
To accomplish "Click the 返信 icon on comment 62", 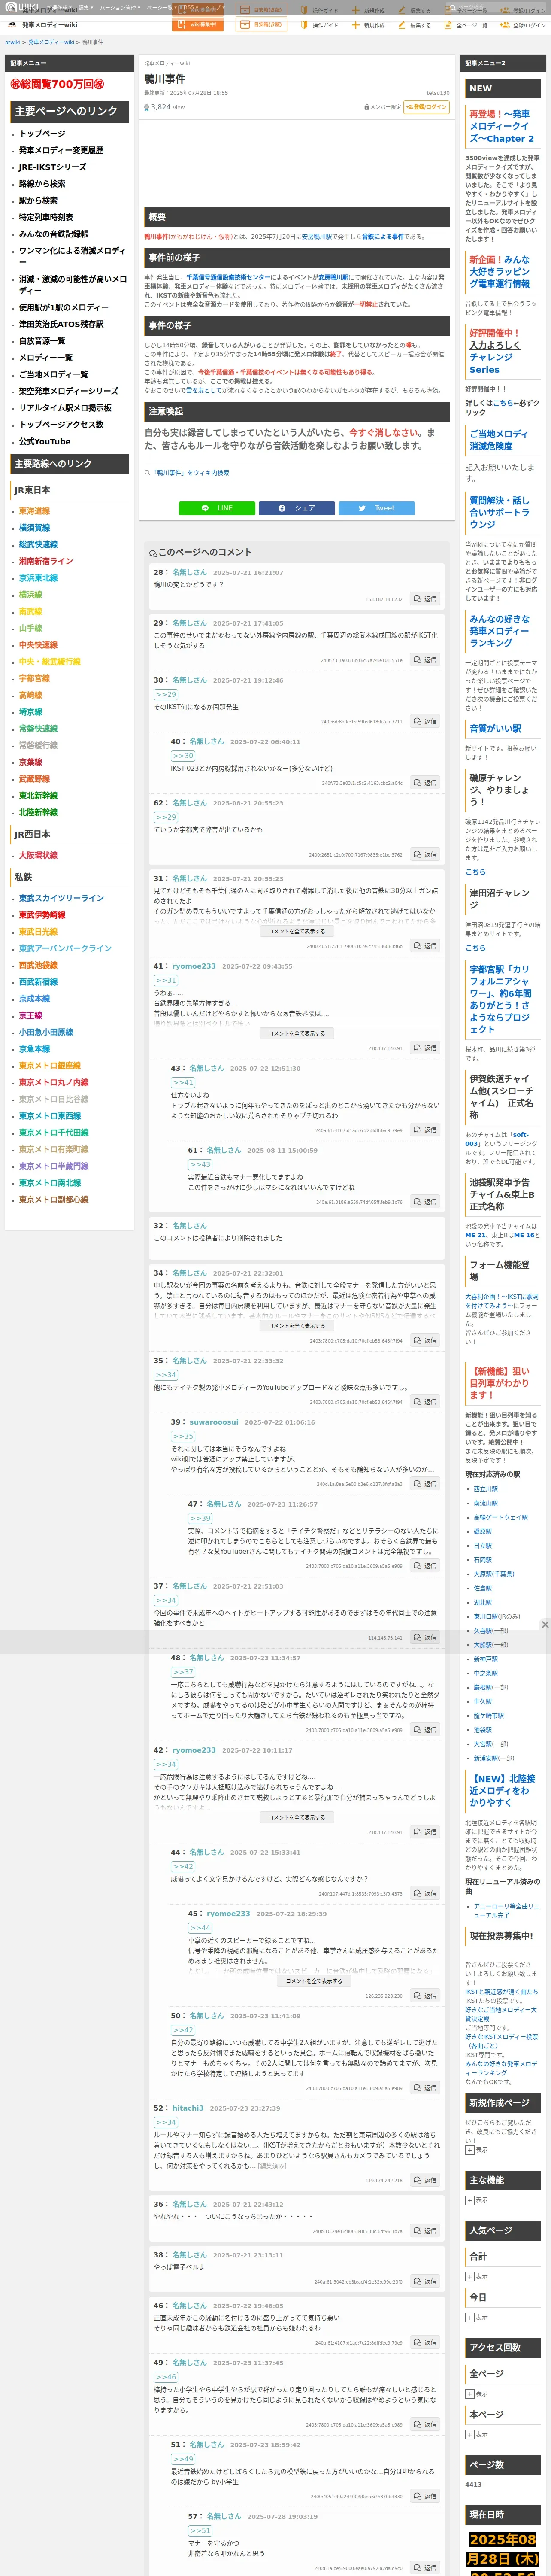I will [425, 855].
